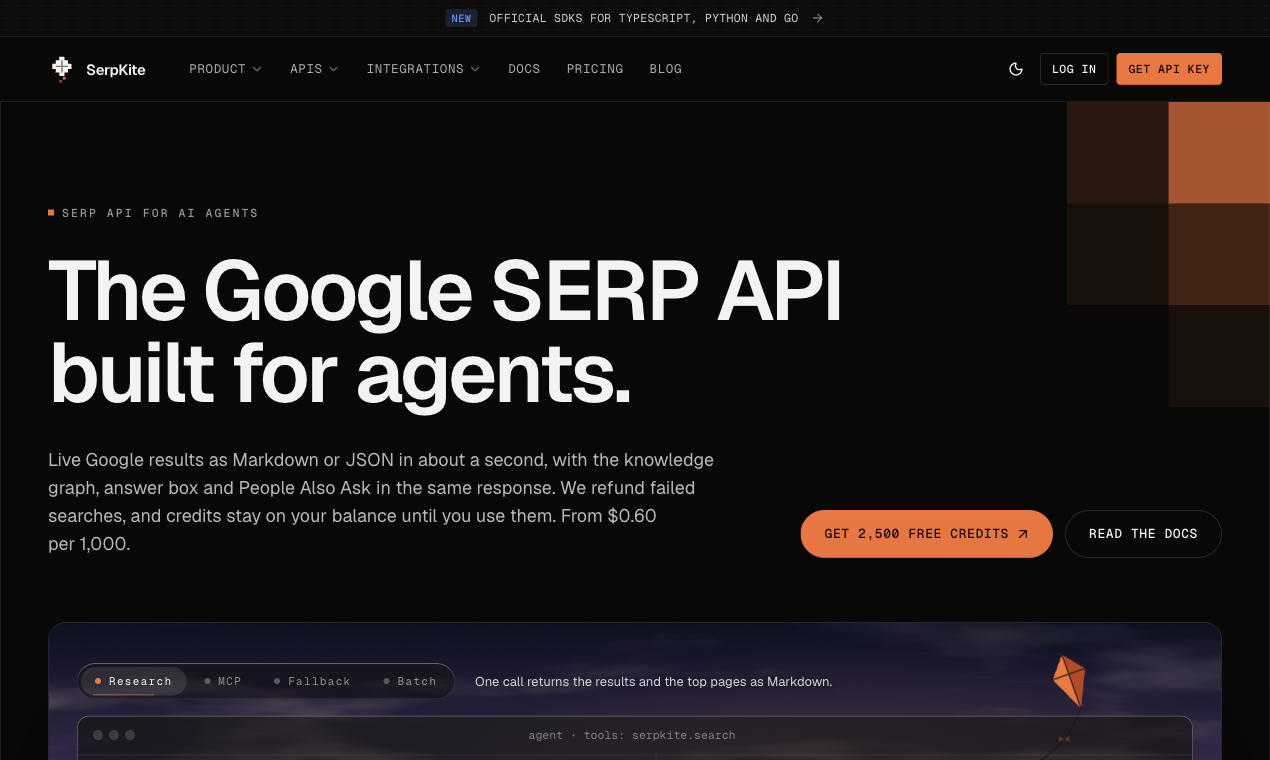Select the Fallback tab
1270x760 pixels.
312,681
